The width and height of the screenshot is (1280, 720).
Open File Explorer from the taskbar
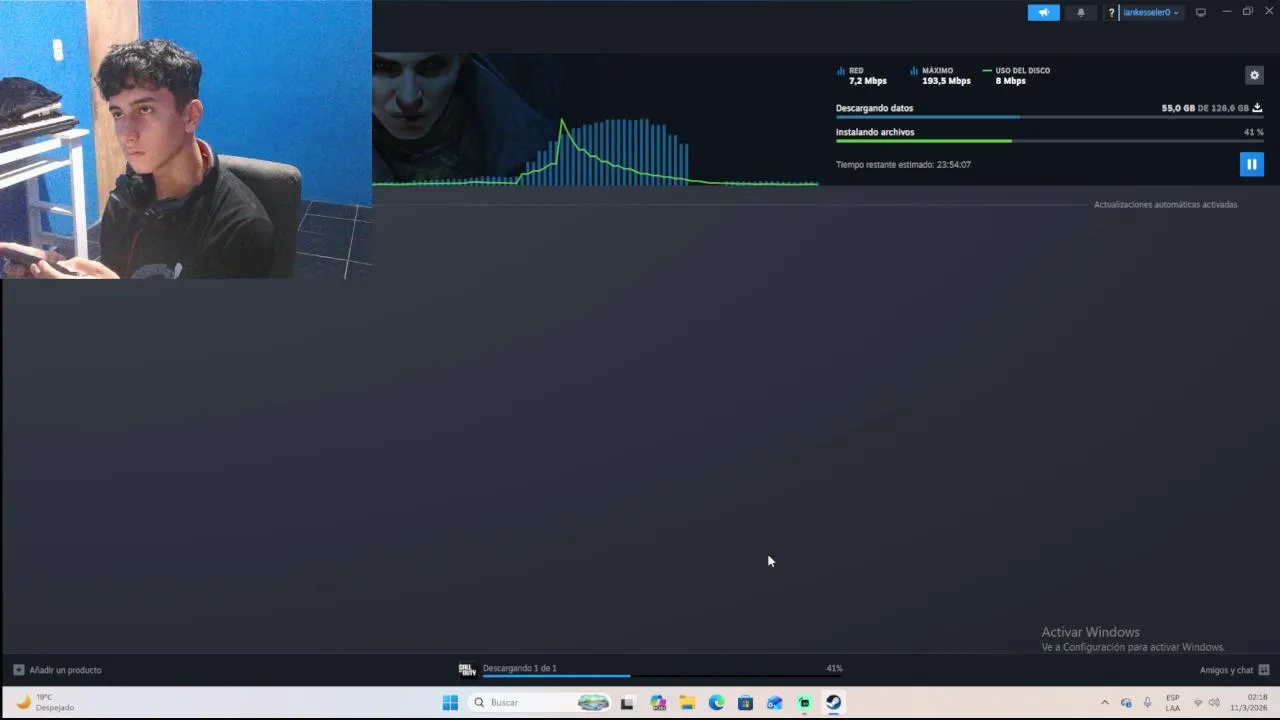[687, 703]
